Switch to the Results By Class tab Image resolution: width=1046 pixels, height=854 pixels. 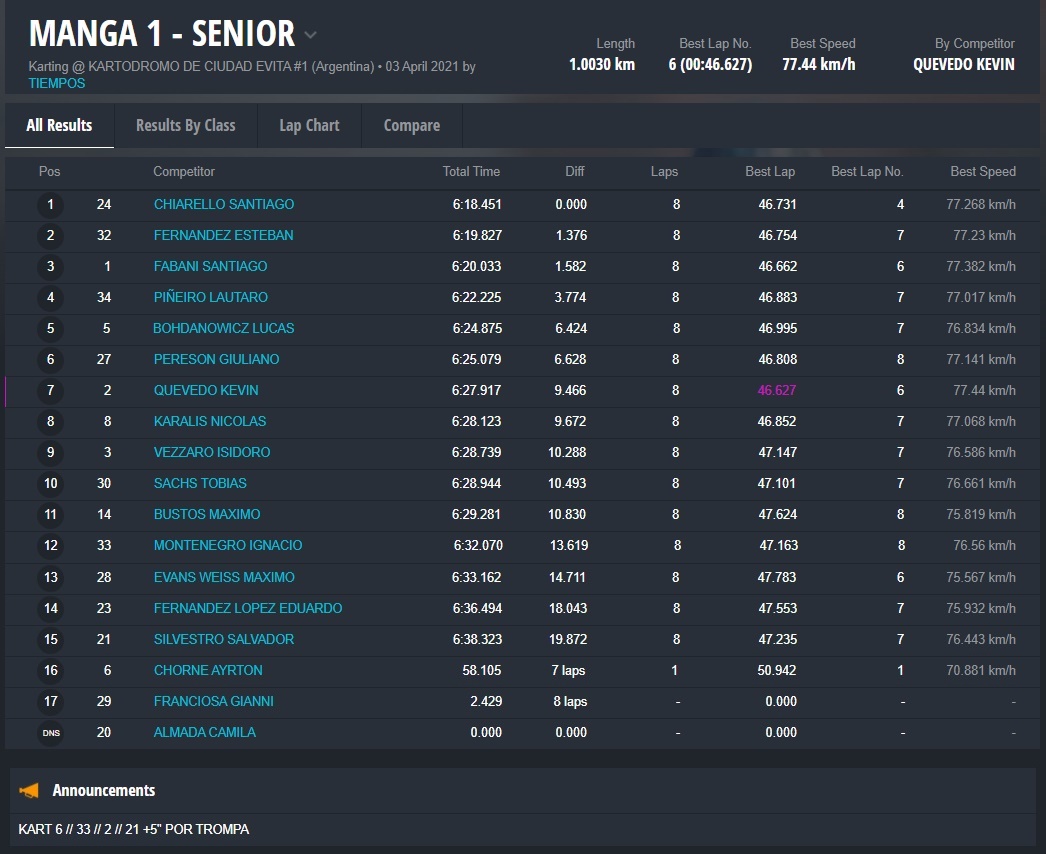(185, 125)
